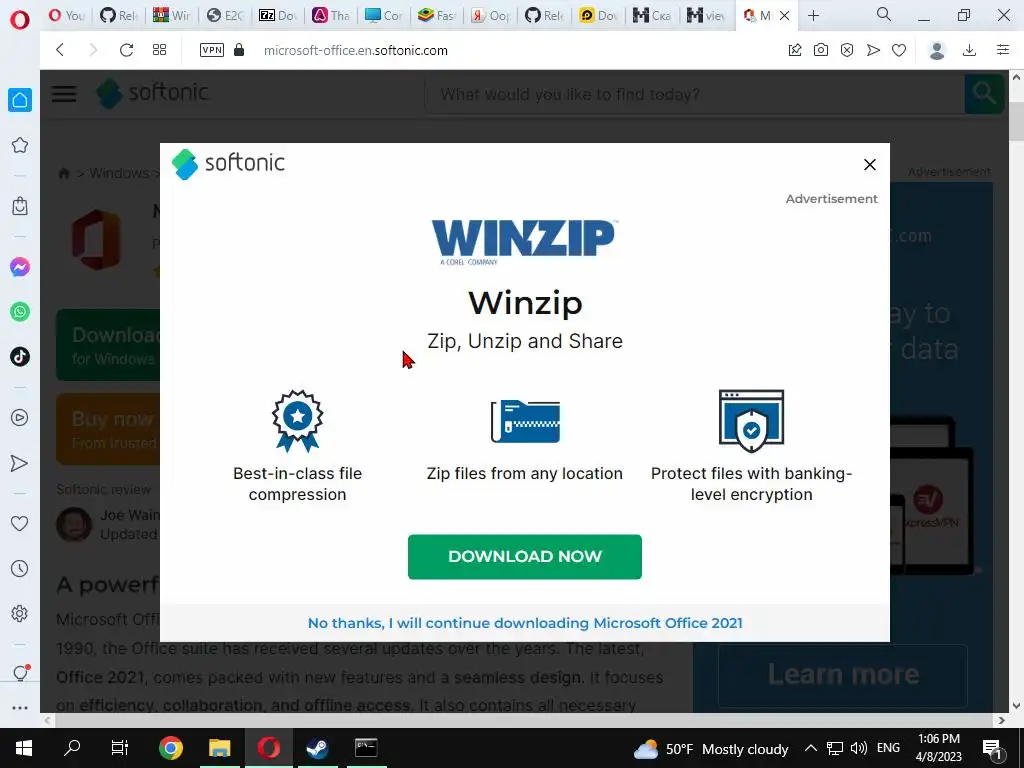Screen dimensions: 1024x768
Task: Switch to the 'Fas' tab
Action: [x=437, y=16]
